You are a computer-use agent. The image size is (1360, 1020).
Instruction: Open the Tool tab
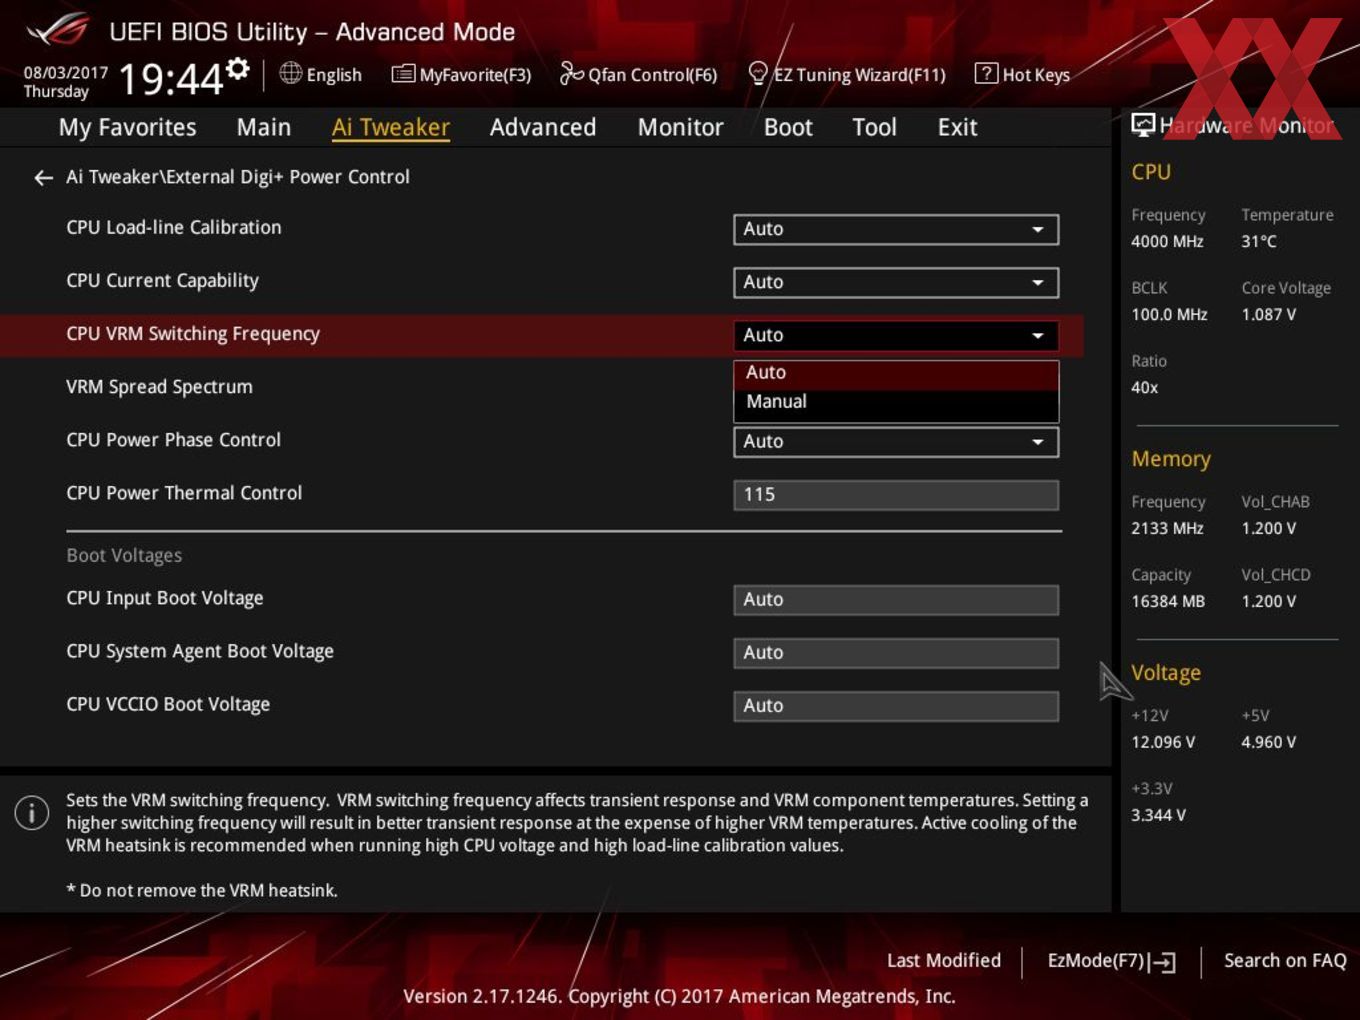pos(874,127)
